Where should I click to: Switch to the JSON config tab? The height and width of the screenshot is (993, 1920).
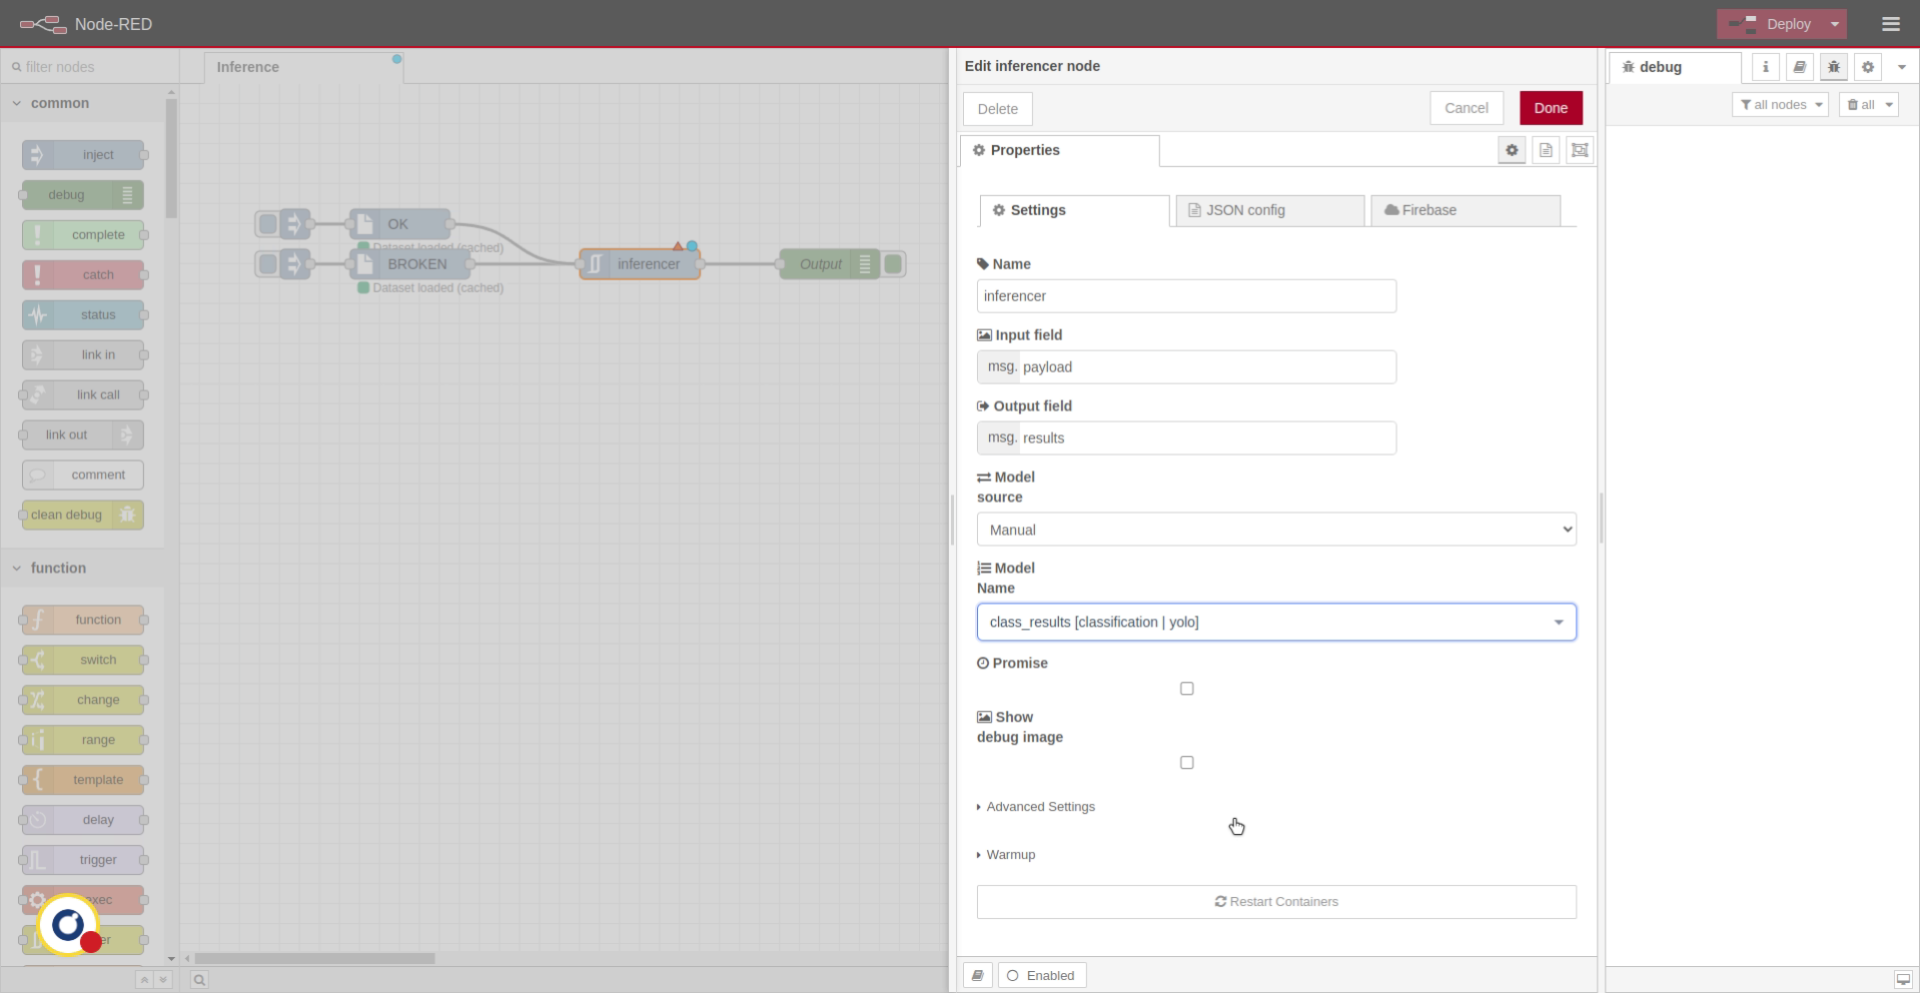[1269, 210]
